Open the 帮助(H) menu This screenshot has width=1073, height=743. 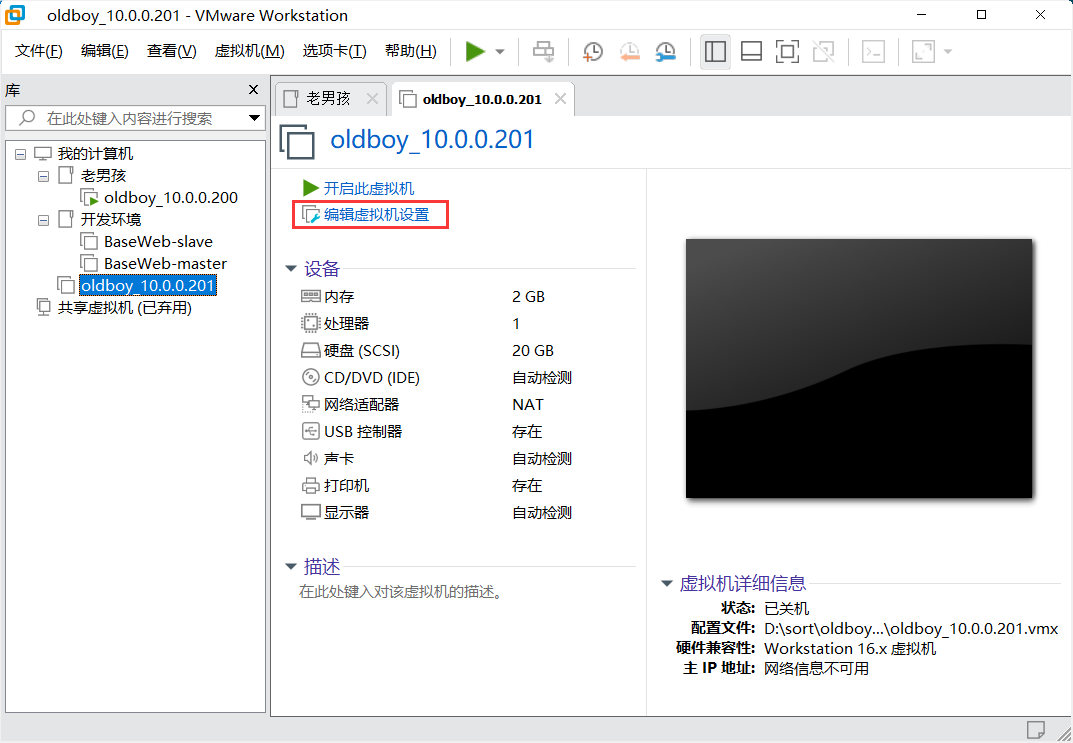(410, 51)
